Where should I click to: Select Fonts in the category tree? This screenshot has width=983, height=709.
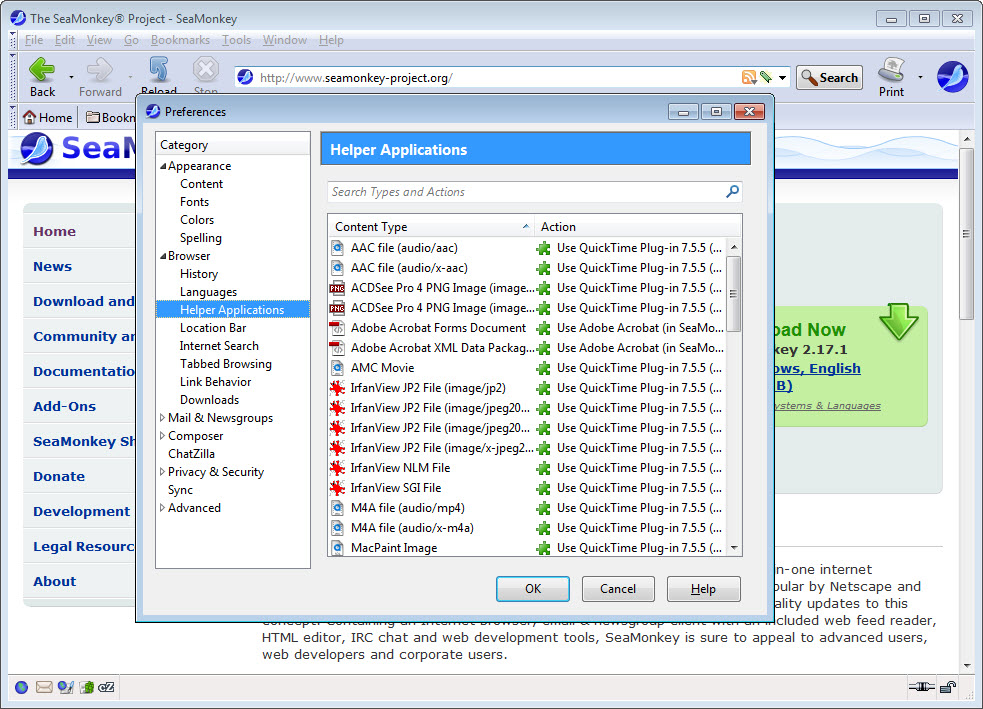(x=194, y=202)
